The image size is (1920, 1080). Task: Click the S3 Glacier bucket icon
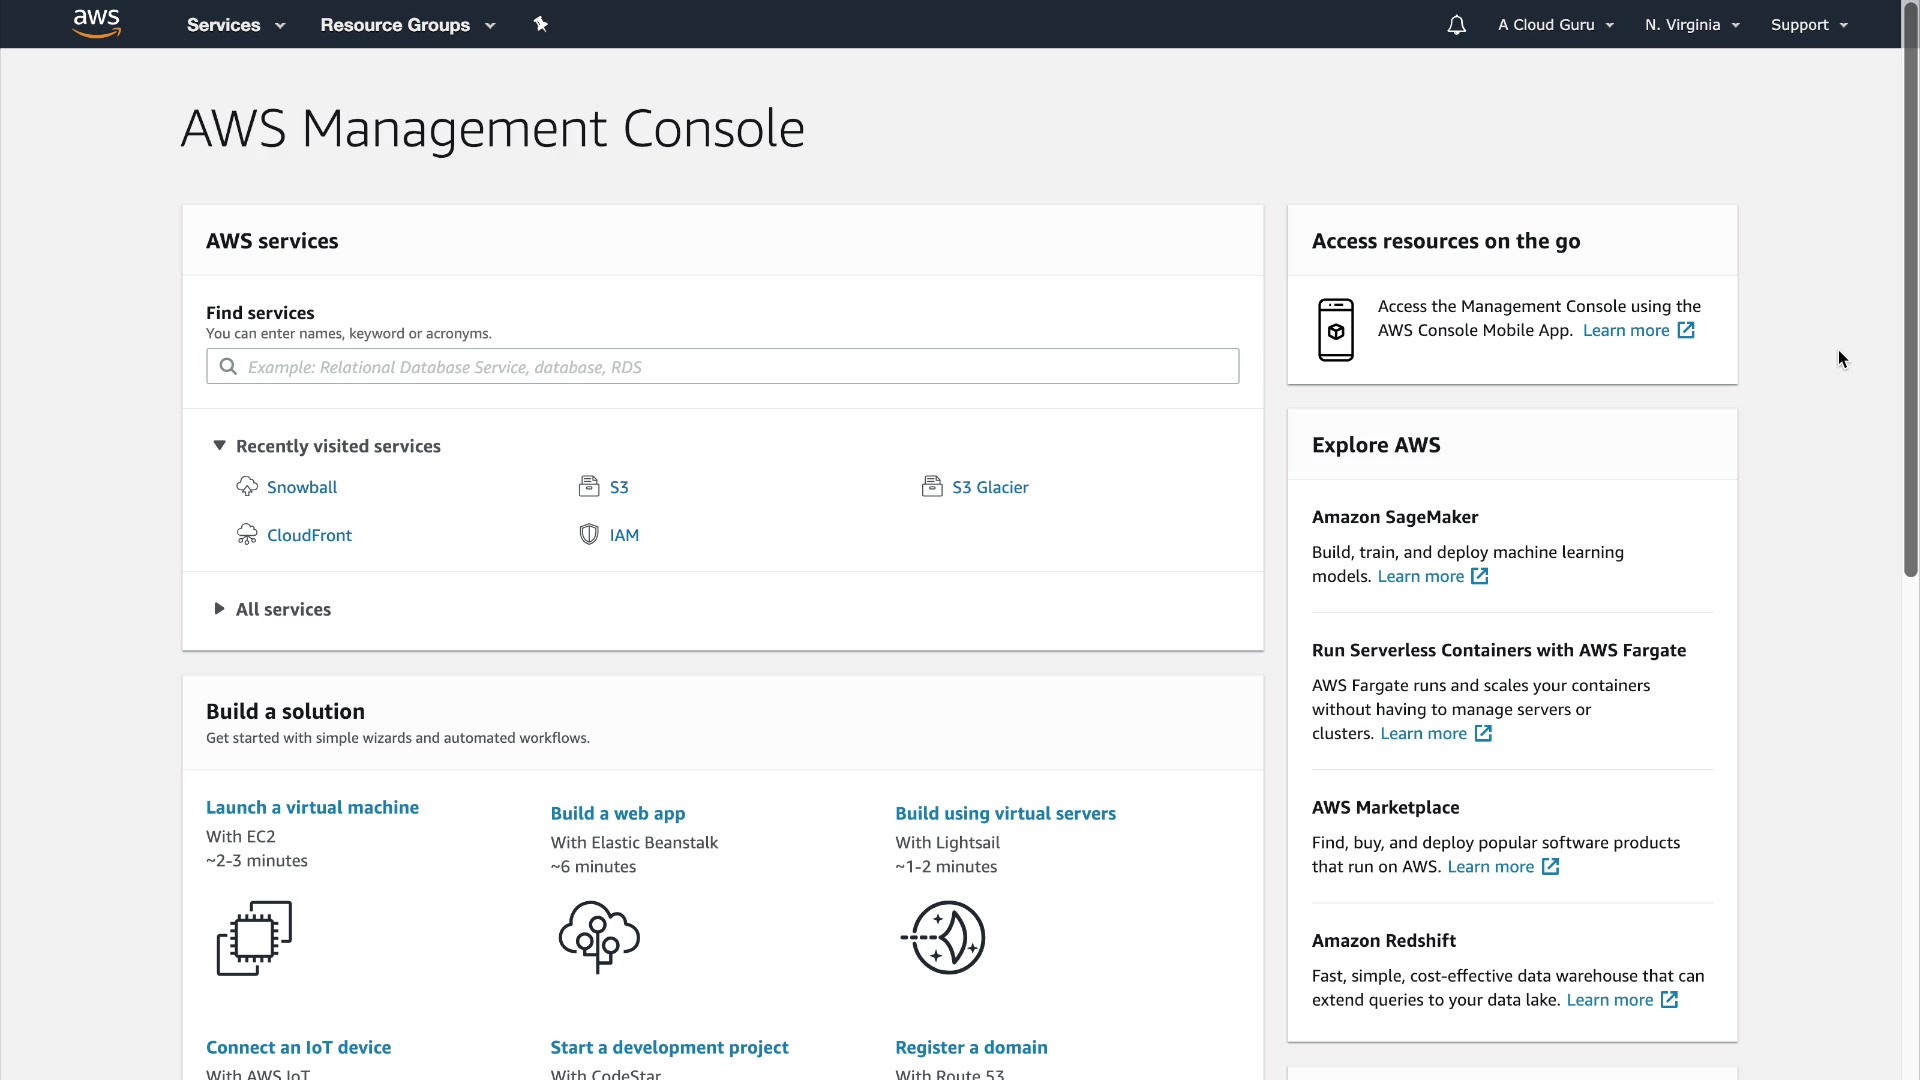[931, 486]
